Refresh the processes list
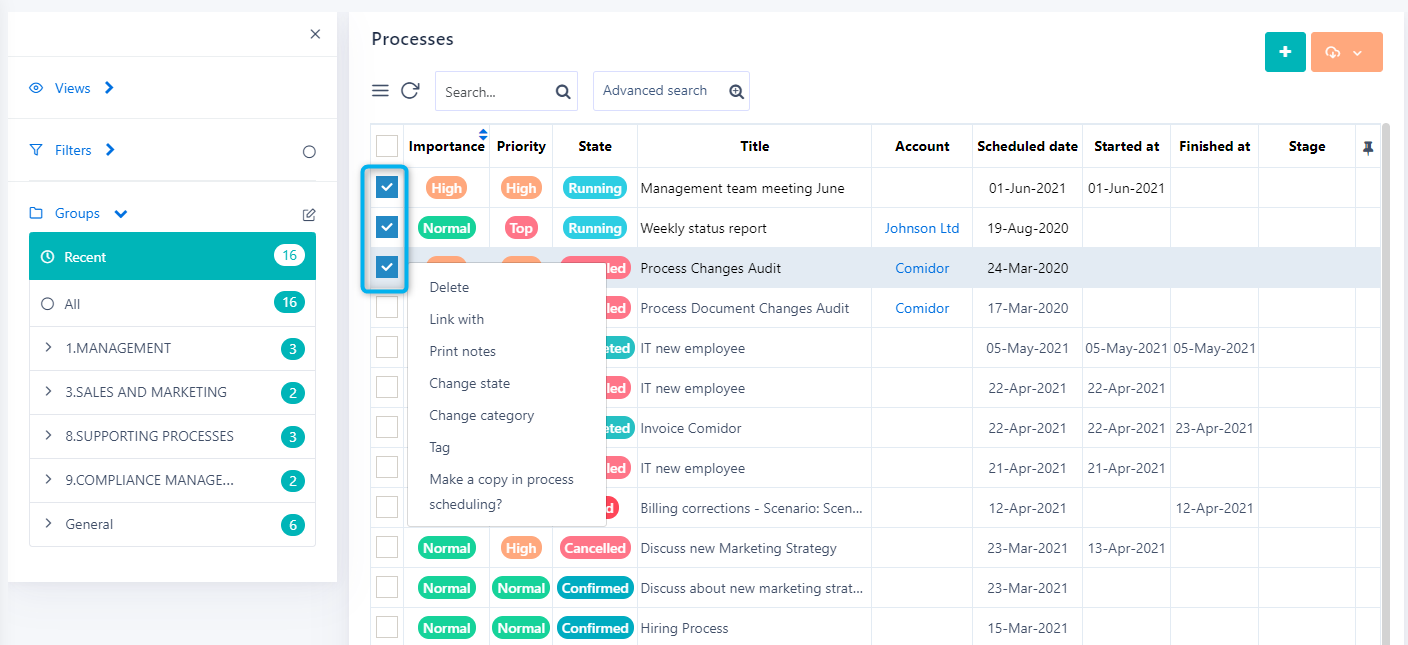This screenshot has width=1408, height=645. 410,91
